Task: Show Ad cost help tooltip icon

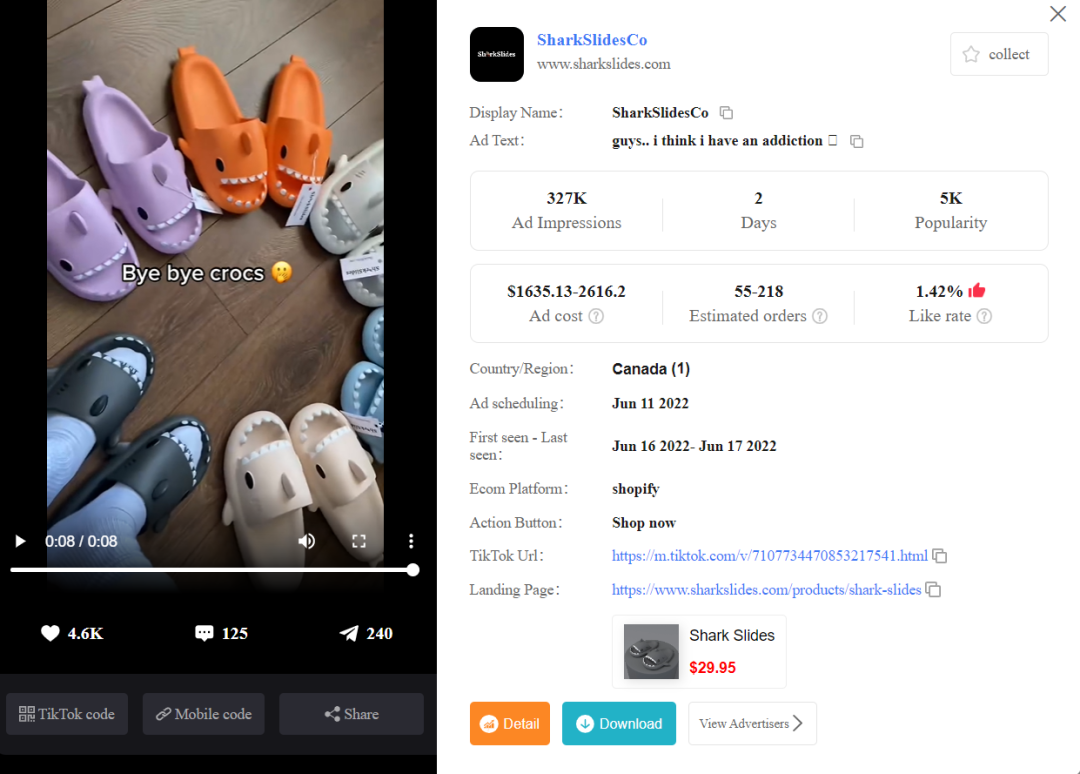Action: [x=596, y=316]
